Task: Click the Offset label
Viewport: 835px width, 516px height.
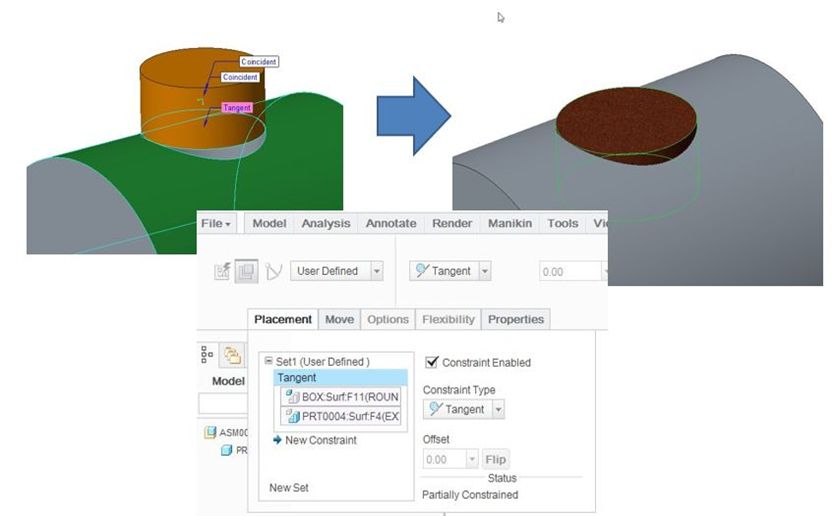Action: 436,439
